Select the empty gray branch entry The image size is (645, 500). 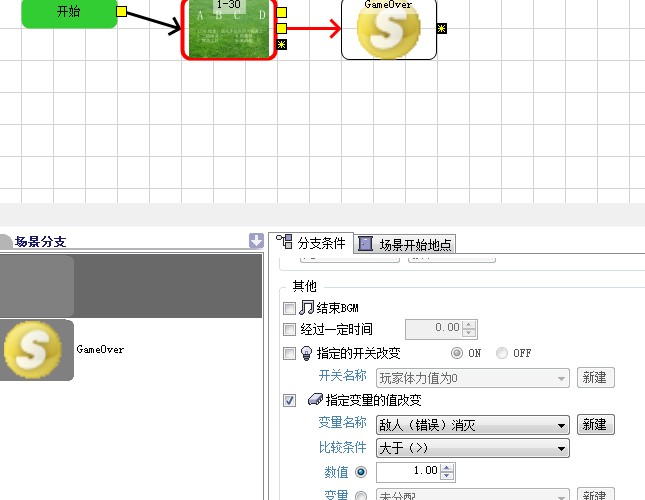pyautogui.click(x=131, y=286)
